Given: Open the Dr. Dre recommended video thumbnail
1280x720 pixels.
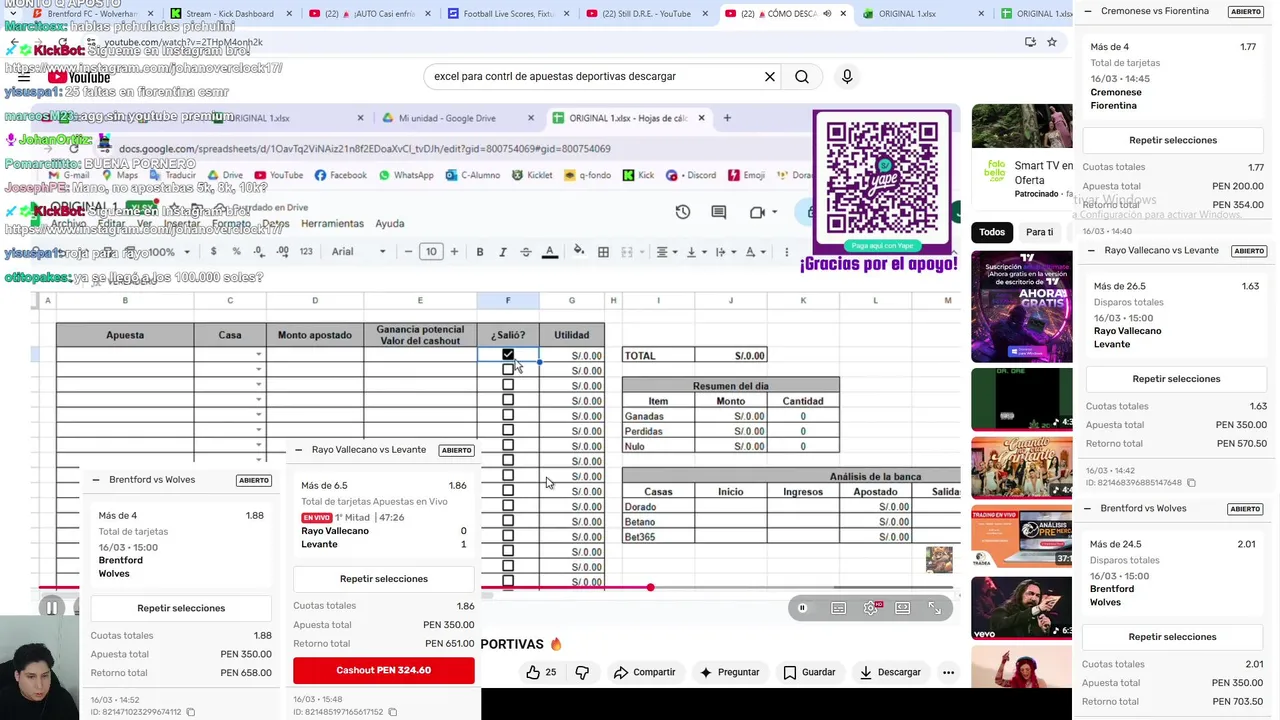Looking at the screenshot, I should tap(1021, 399).
